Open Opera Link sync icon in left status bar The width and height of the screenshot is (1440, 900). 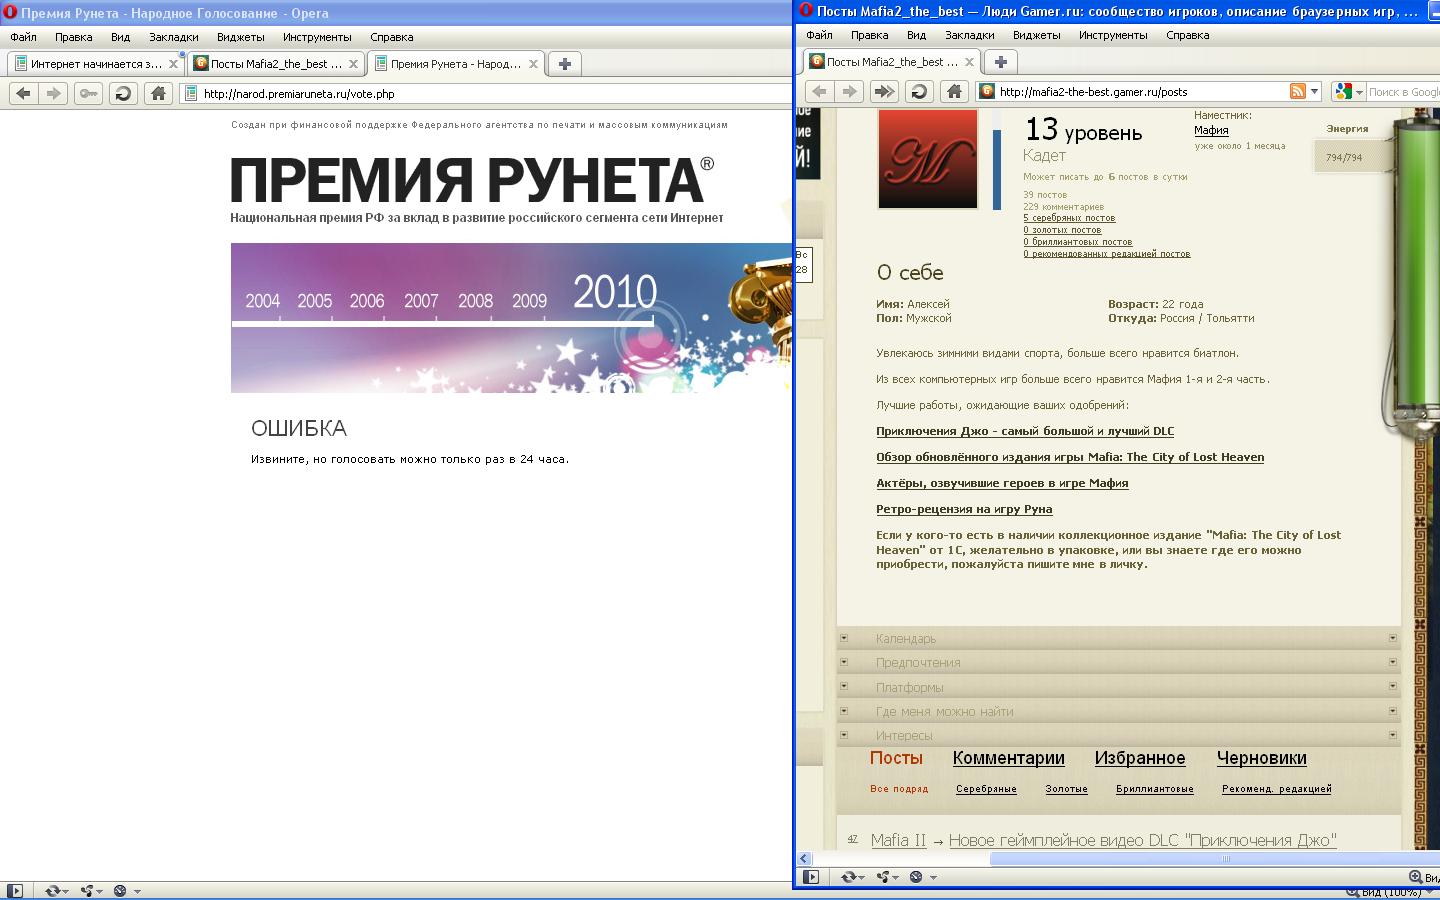click(x=52, y=890)
